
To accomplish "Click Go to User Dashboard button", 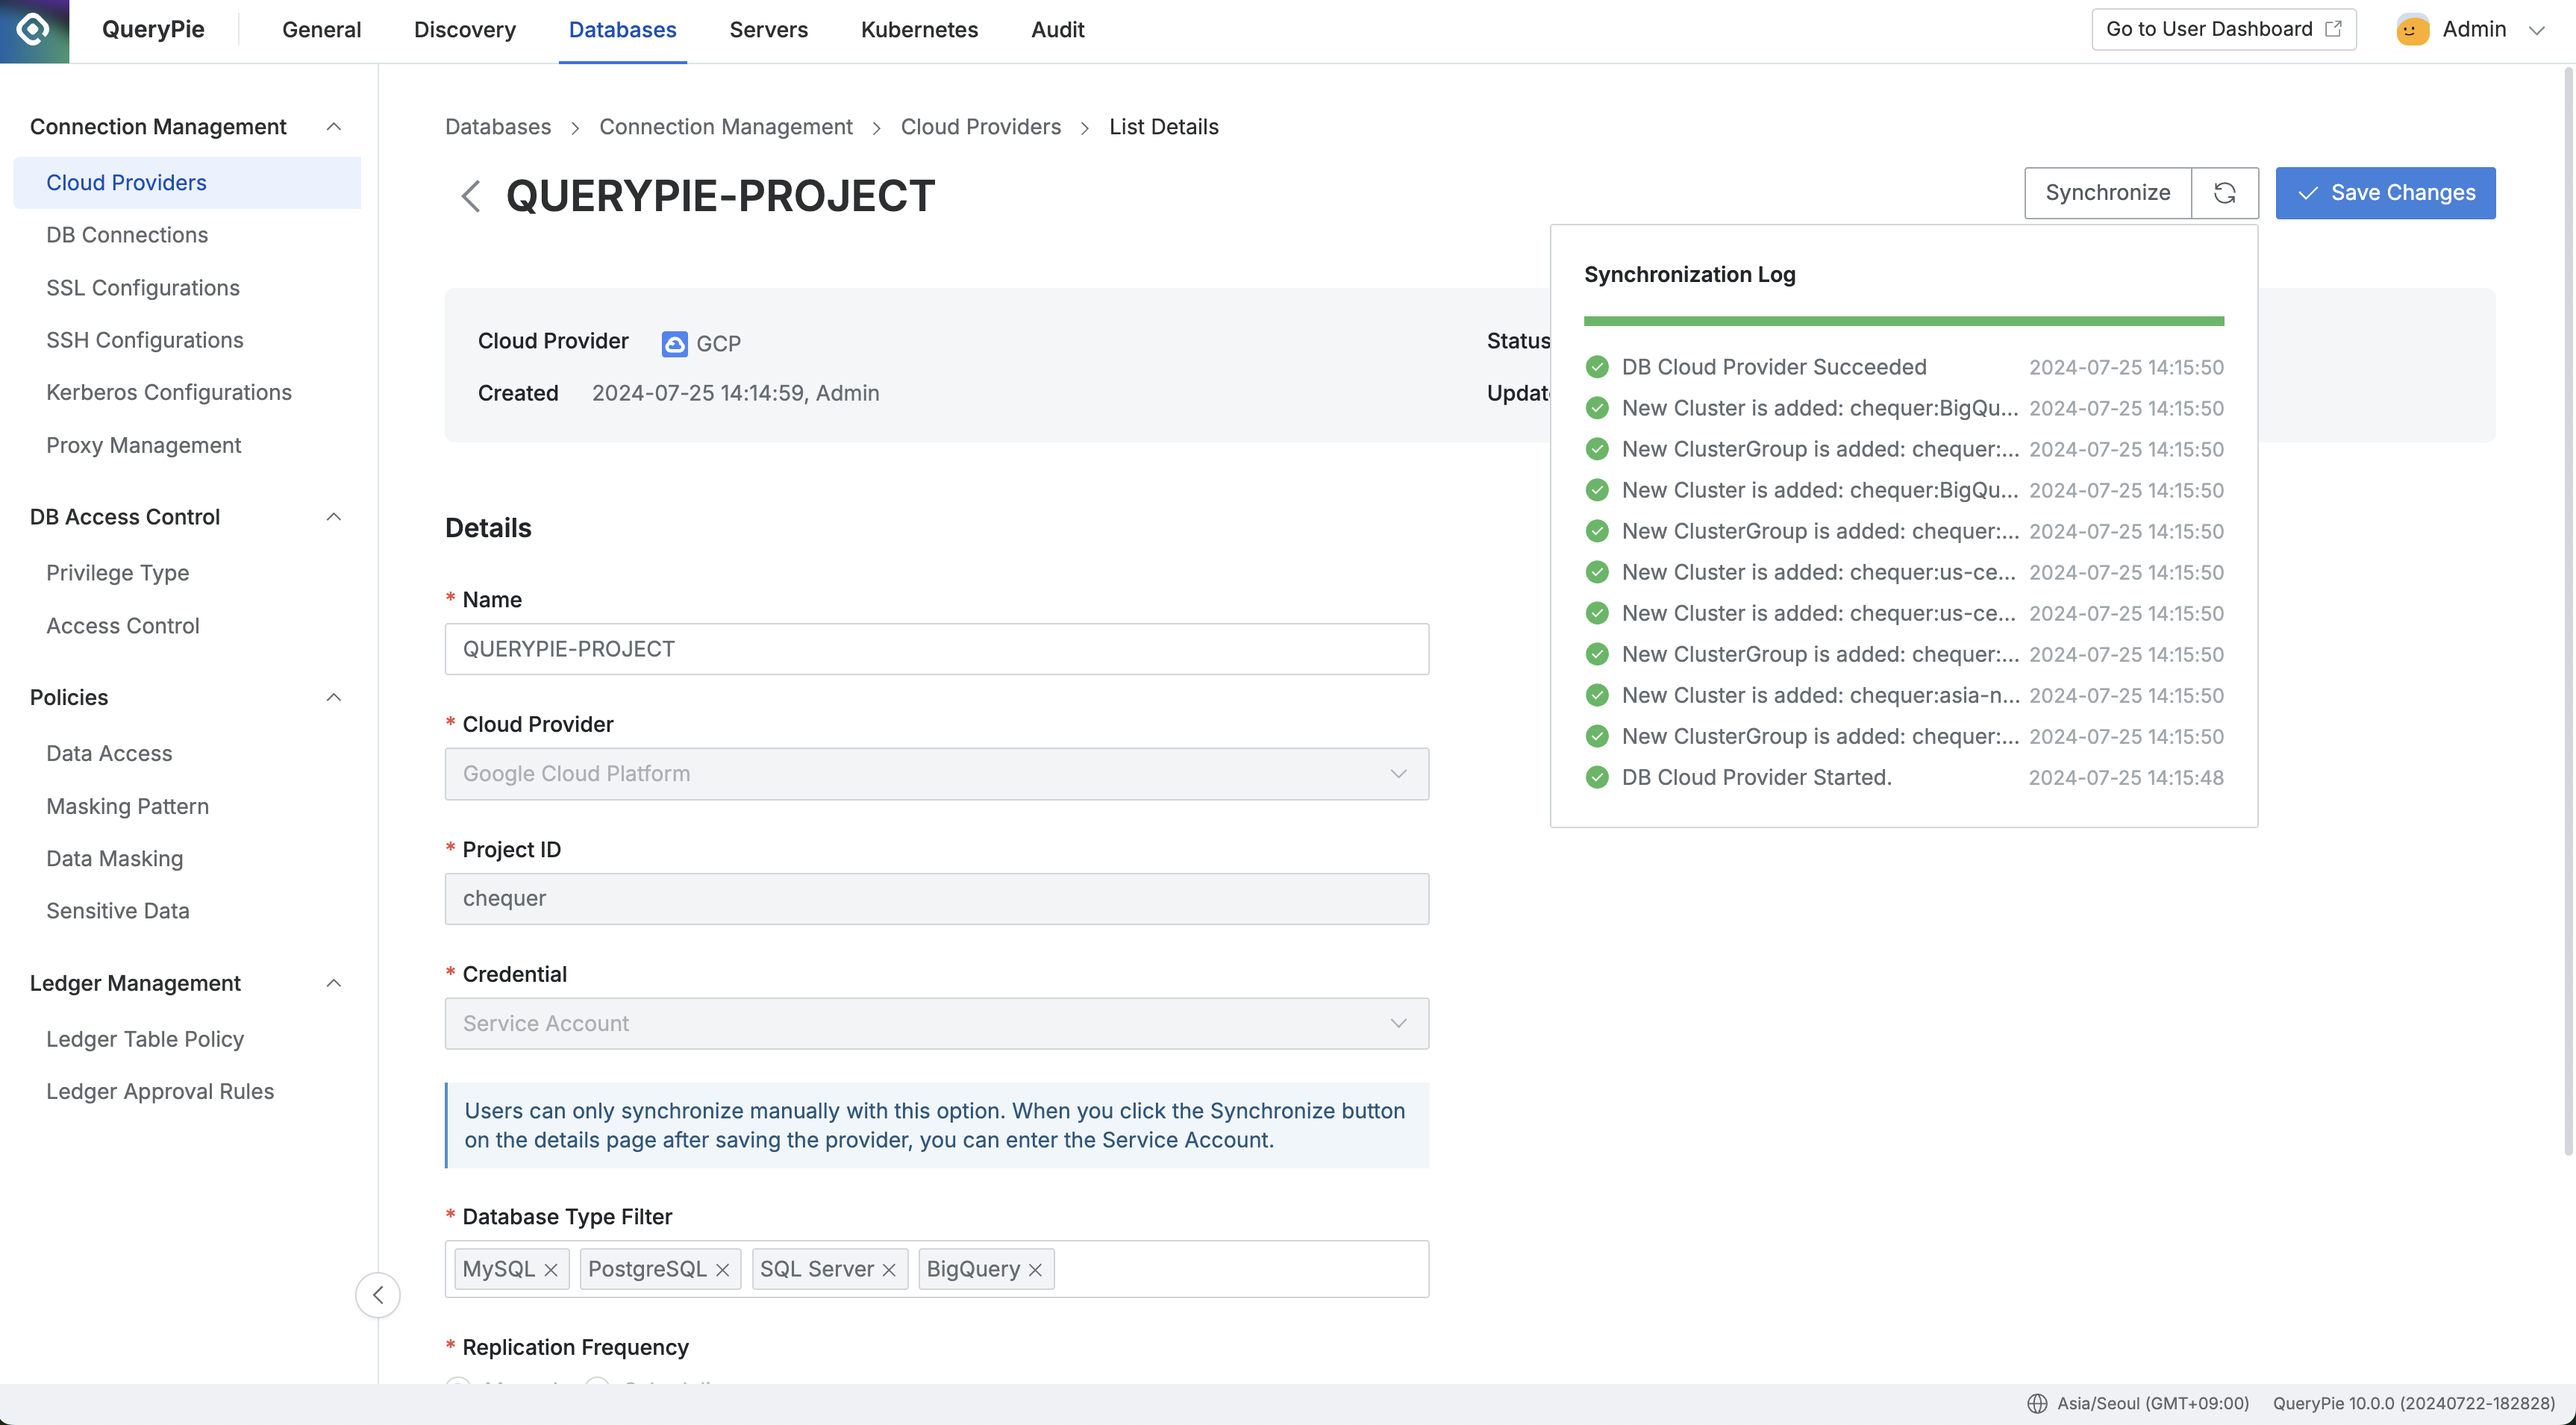I will [x=2223, y=29].
